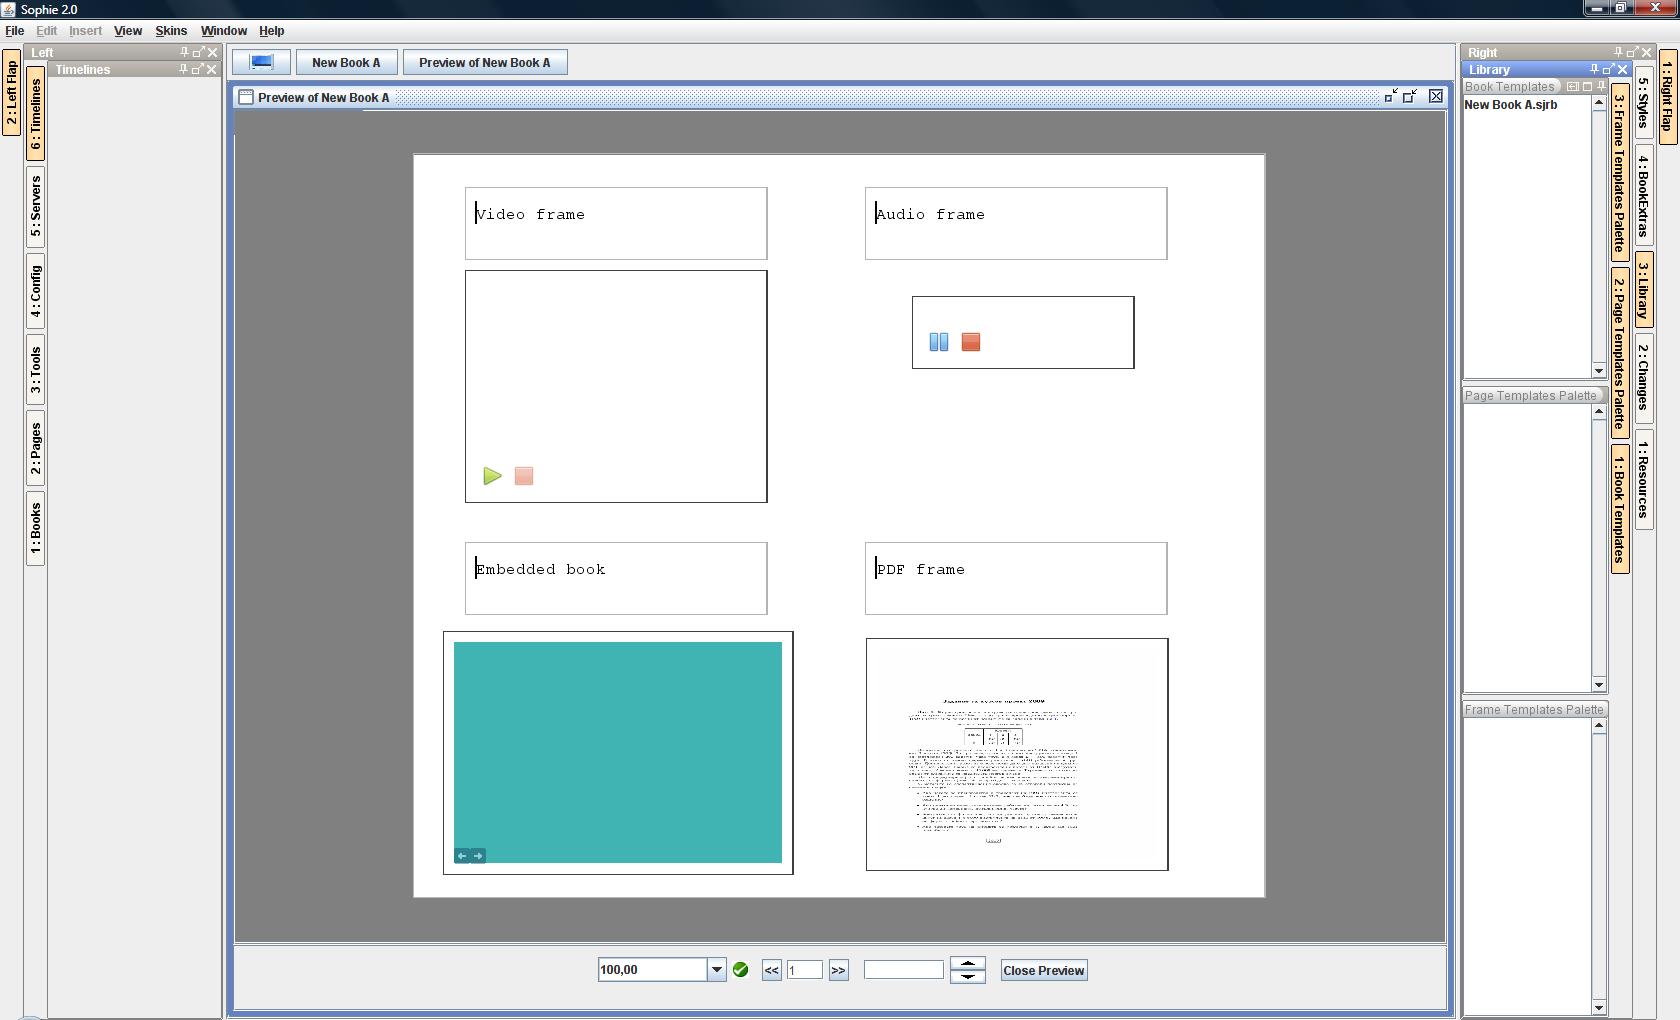
Task: Select the 3: Frame Templates Palette tab
Action: coord(1619,174)
